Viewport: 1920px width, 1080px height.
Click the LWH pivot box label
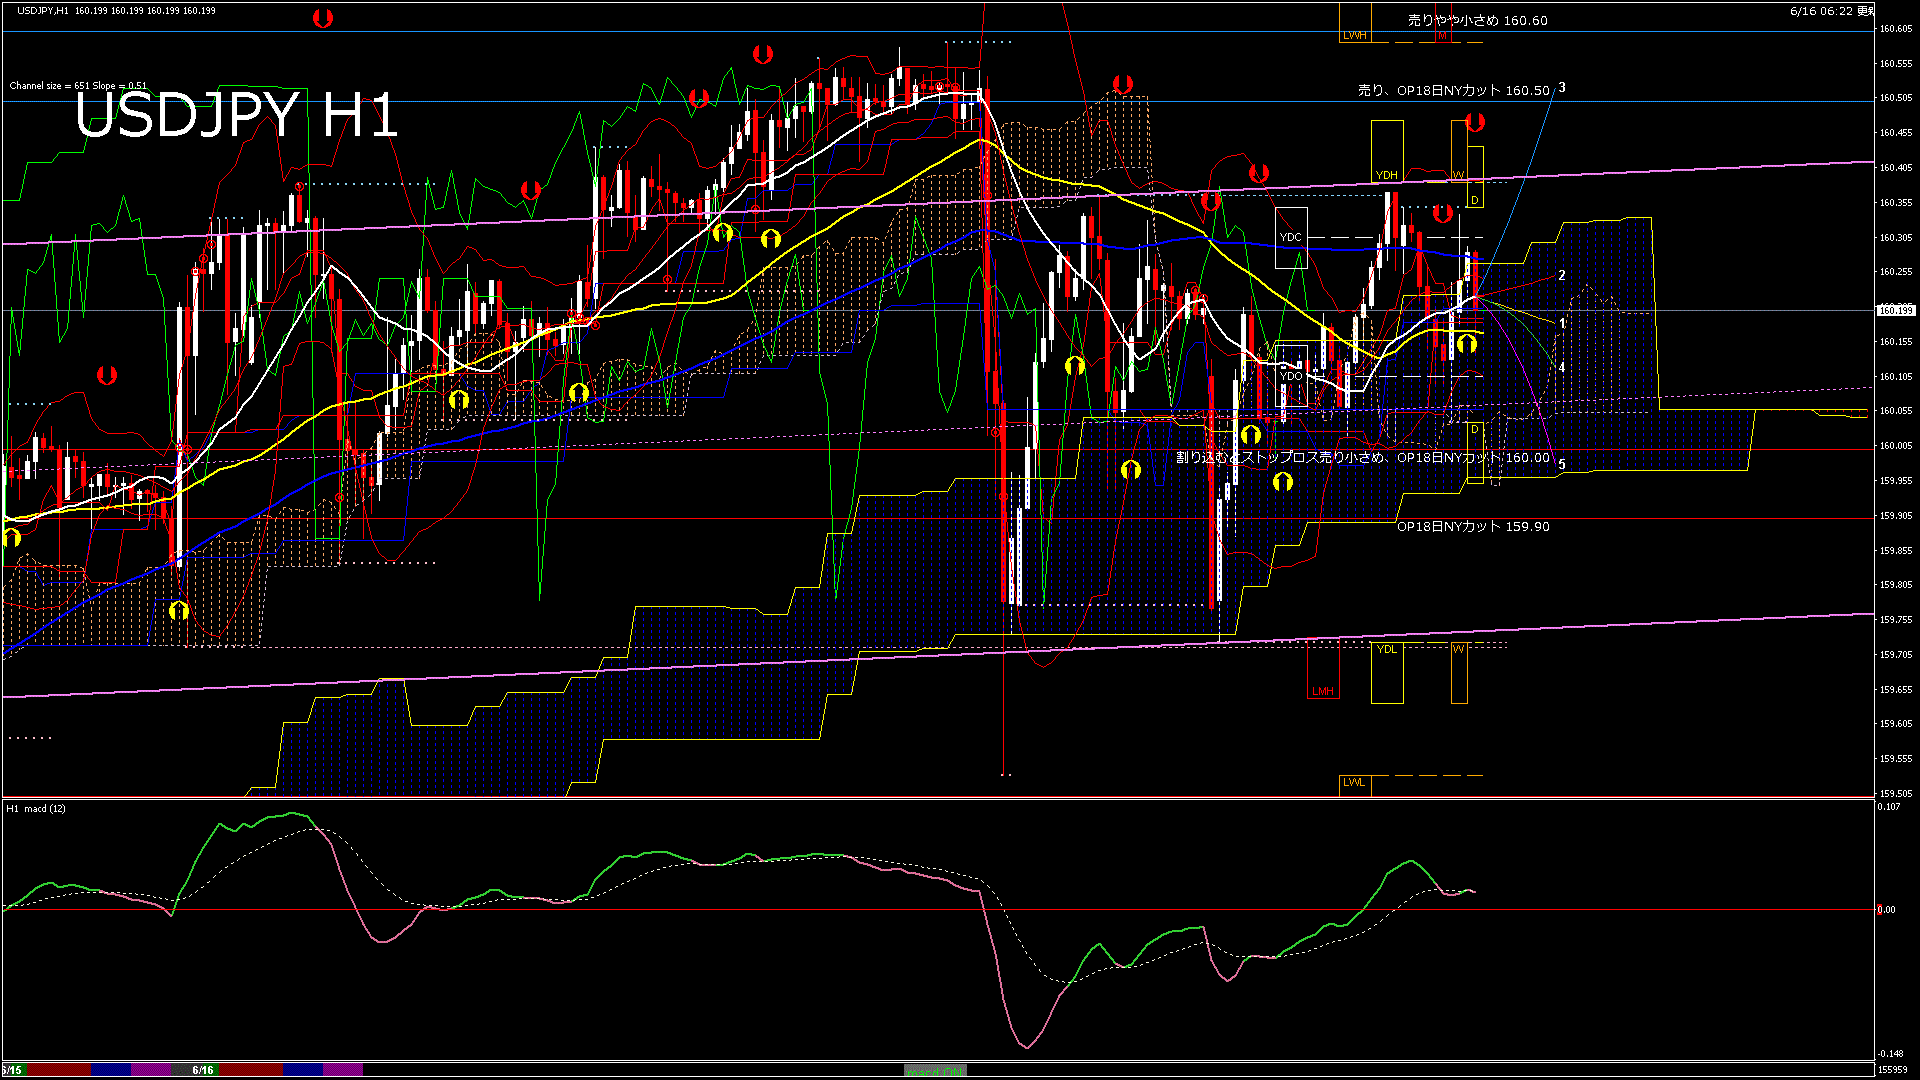(1355, 35)
